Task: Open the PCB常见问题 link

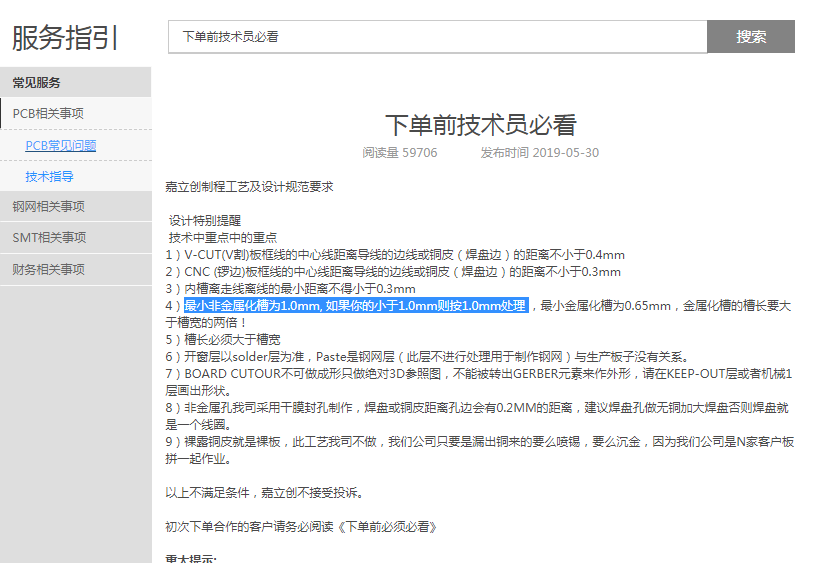Action: click(x=61, y=145)
